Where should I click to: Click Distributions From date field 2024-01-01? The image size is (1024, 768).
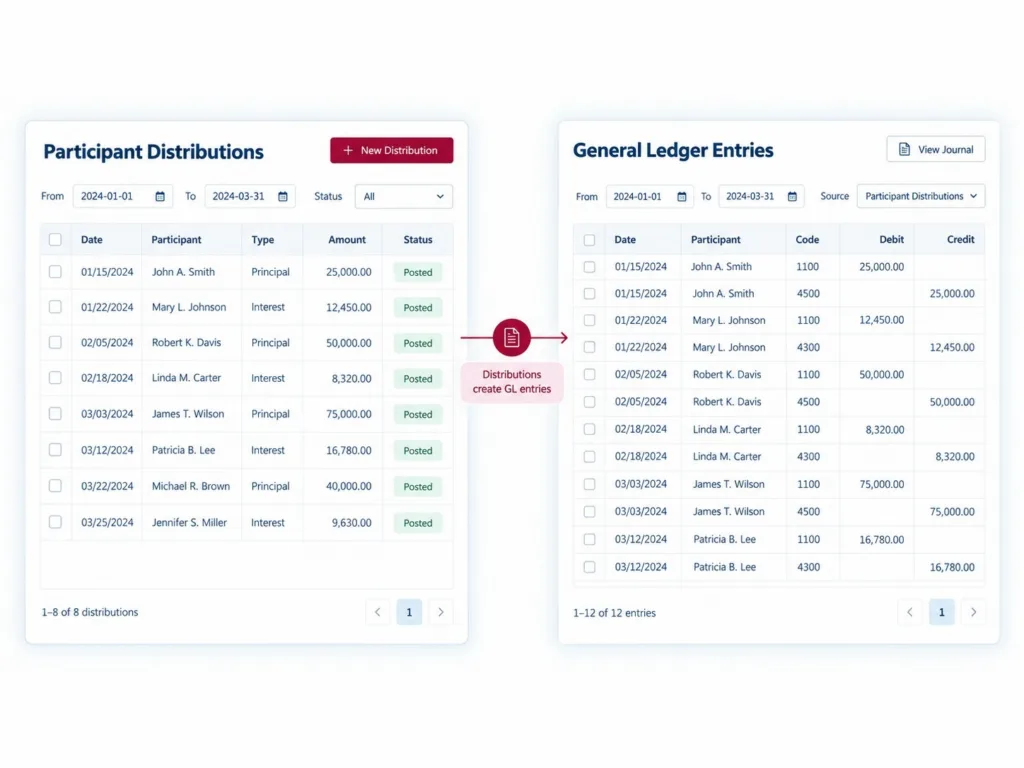coord(123,197)
